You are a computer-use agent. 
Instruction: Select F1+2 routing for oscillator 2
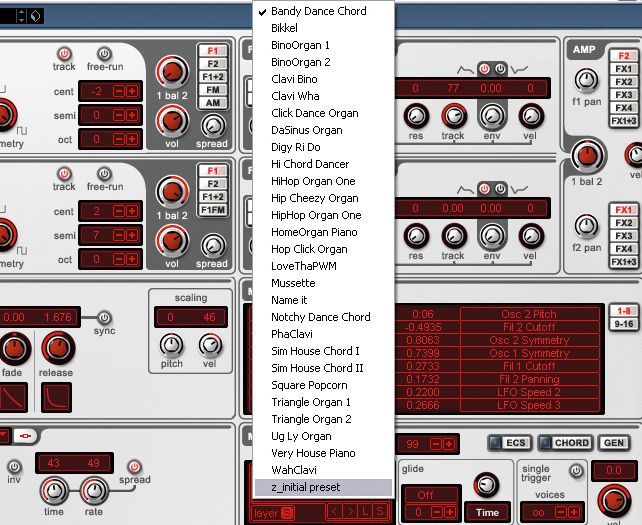[213, 197]
